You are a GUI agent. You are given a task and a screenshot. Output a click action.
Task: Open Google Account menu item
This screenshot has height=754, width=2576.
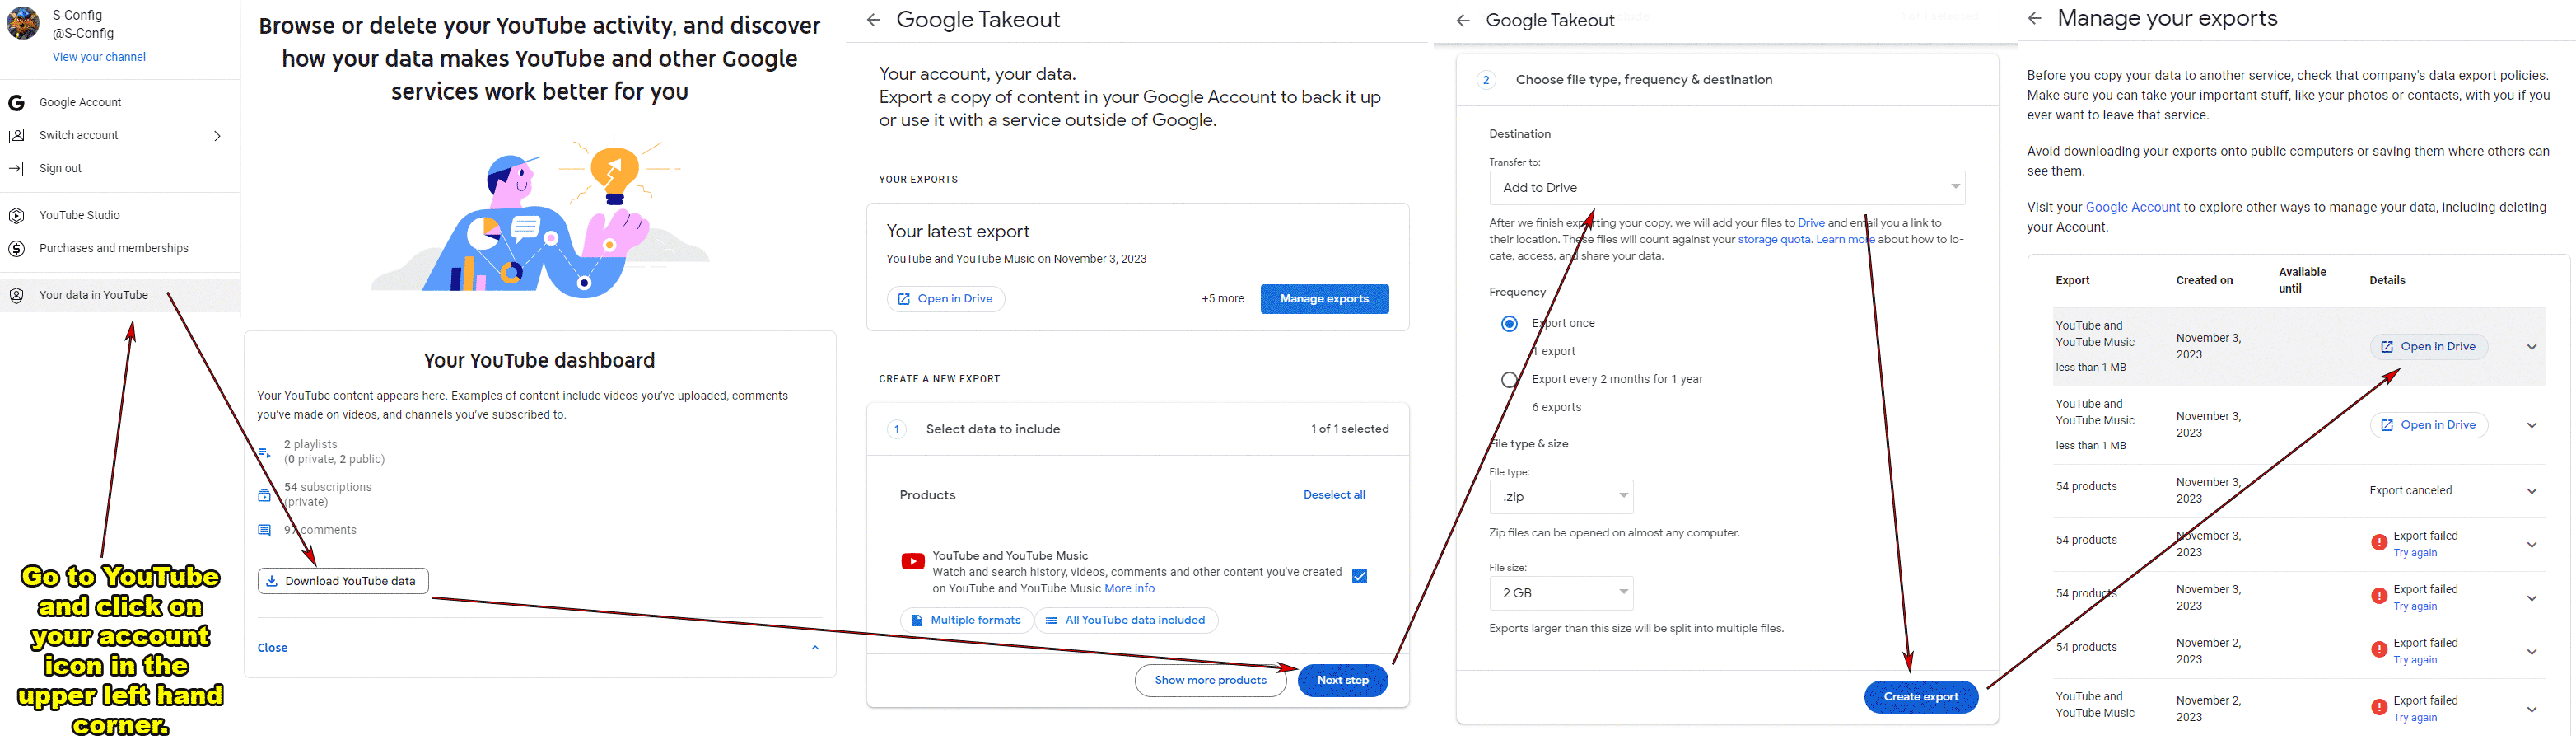click(120, 102)
